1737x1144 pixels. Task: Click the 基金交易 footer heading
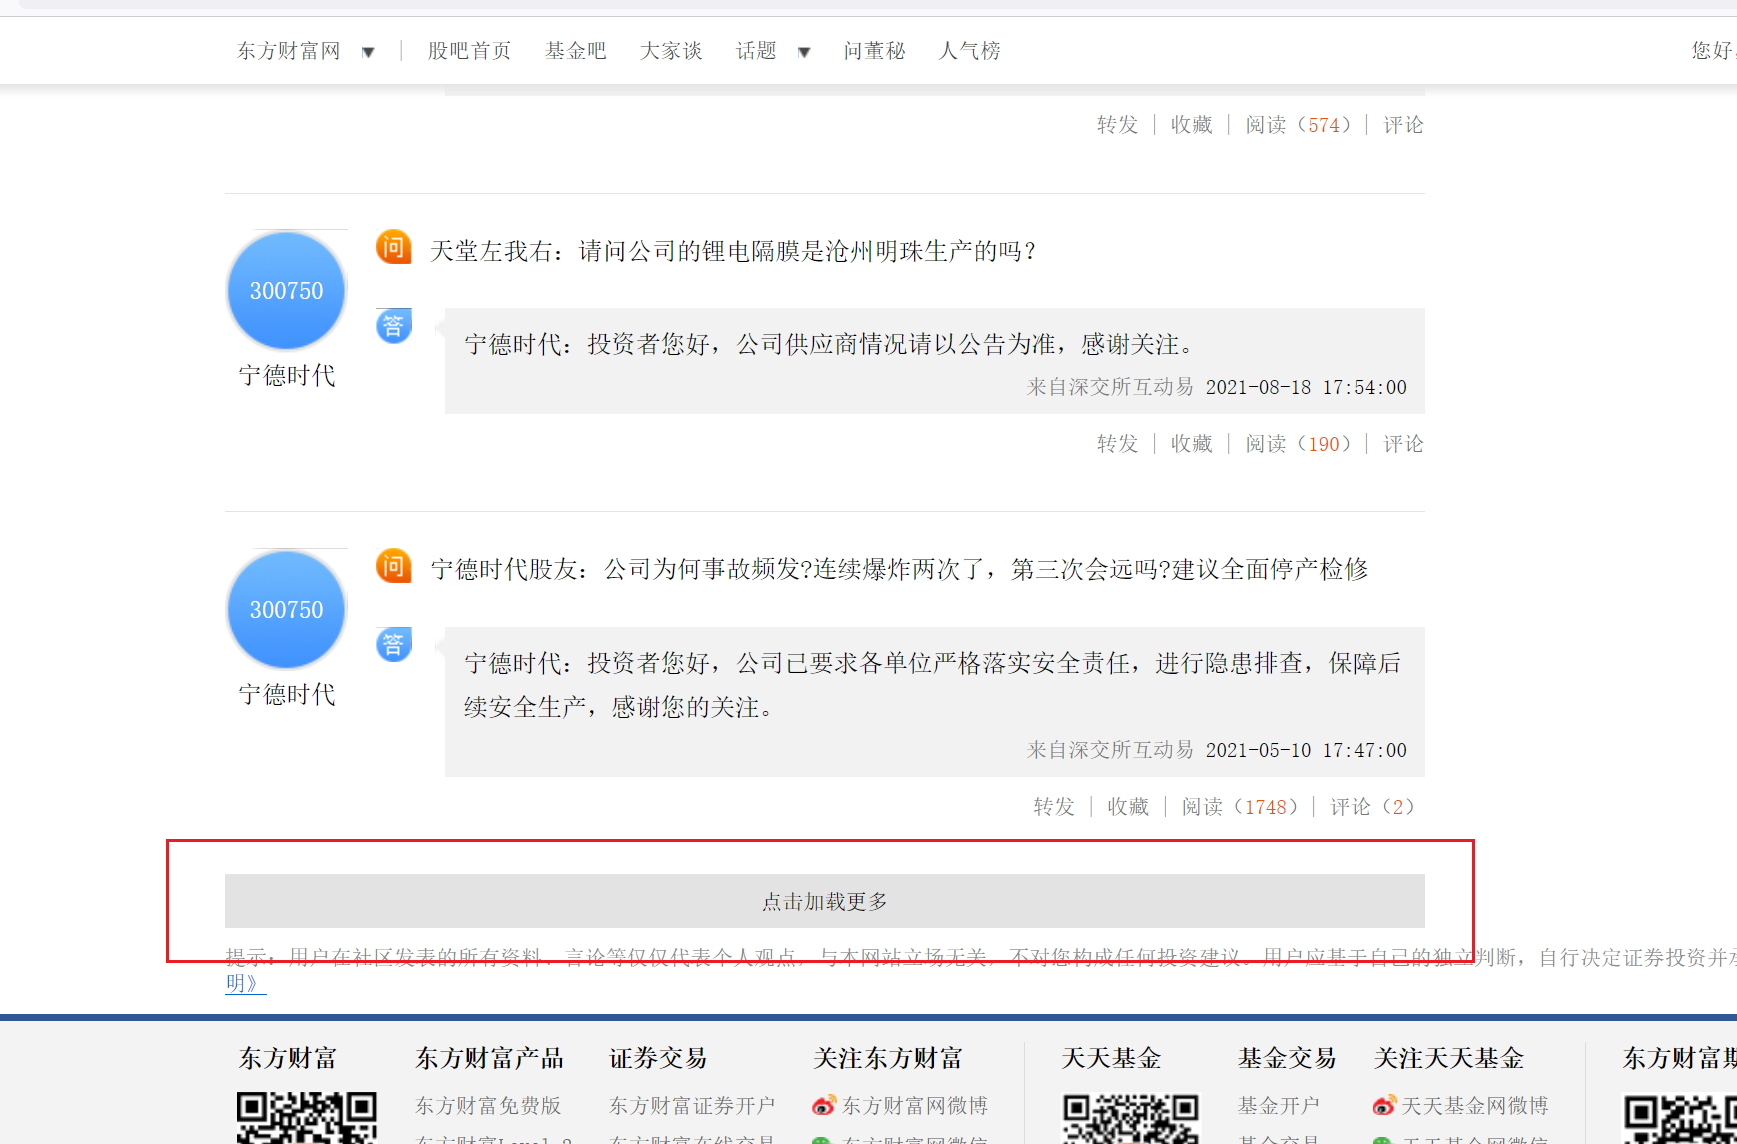pyautogui.click(x=1287, y=1058)
